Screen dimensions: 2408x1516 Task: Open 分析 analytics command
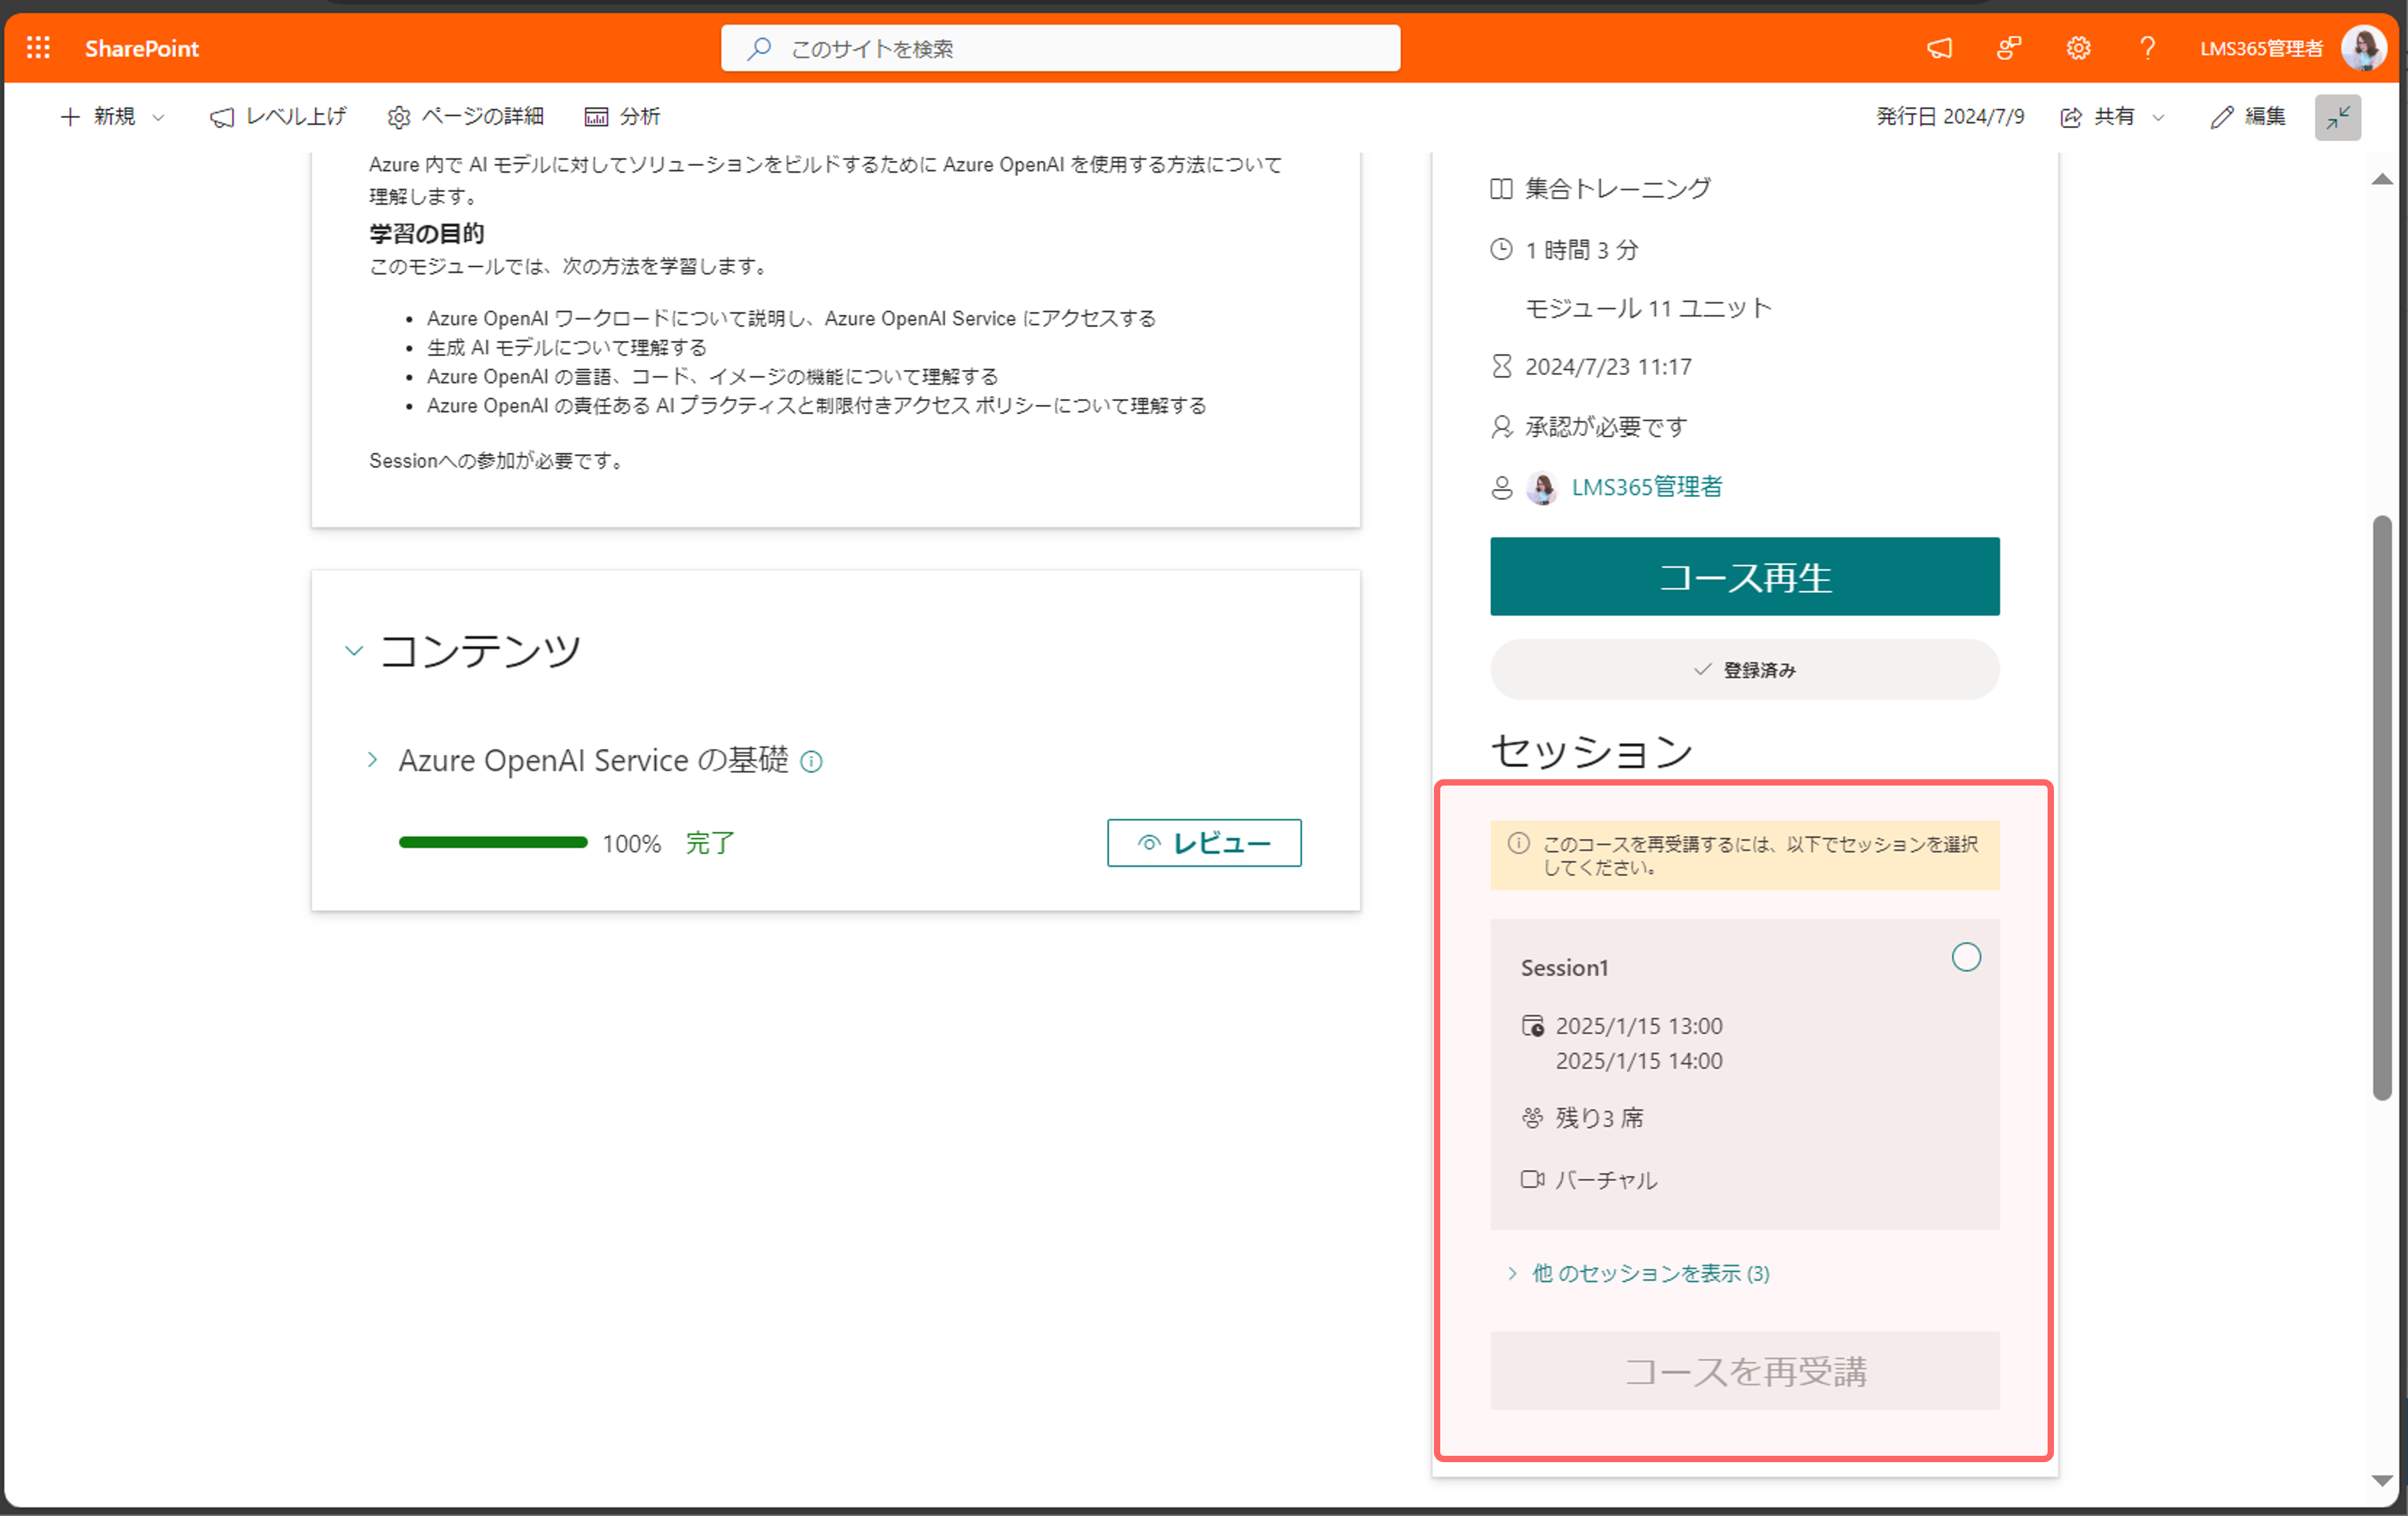(x=622, y=116)
